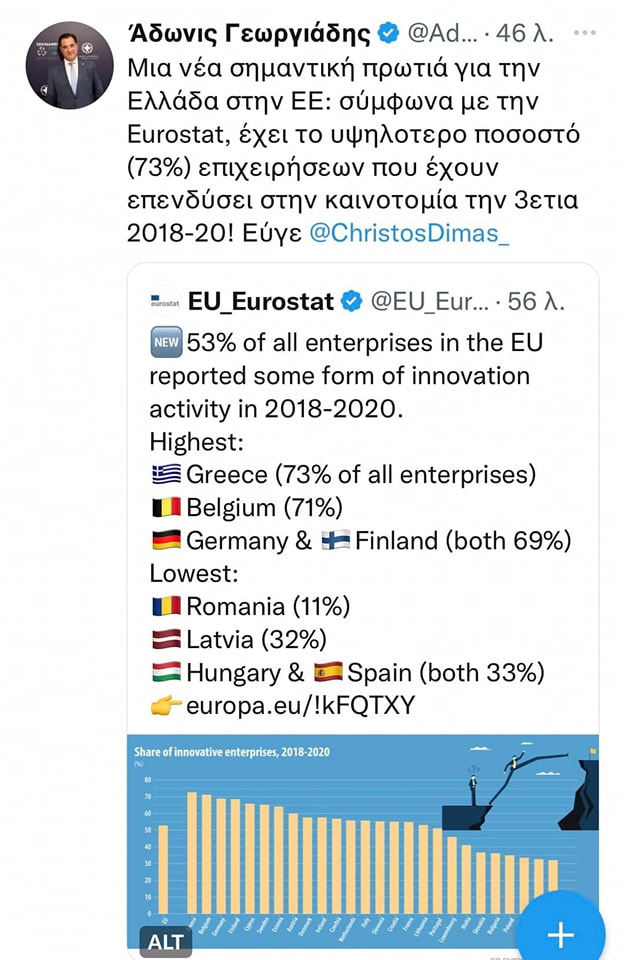This screenshot has height=960, width=625.
Task: Click the Greek tweet text about Eurostat
Action: (x=353, y=151)
